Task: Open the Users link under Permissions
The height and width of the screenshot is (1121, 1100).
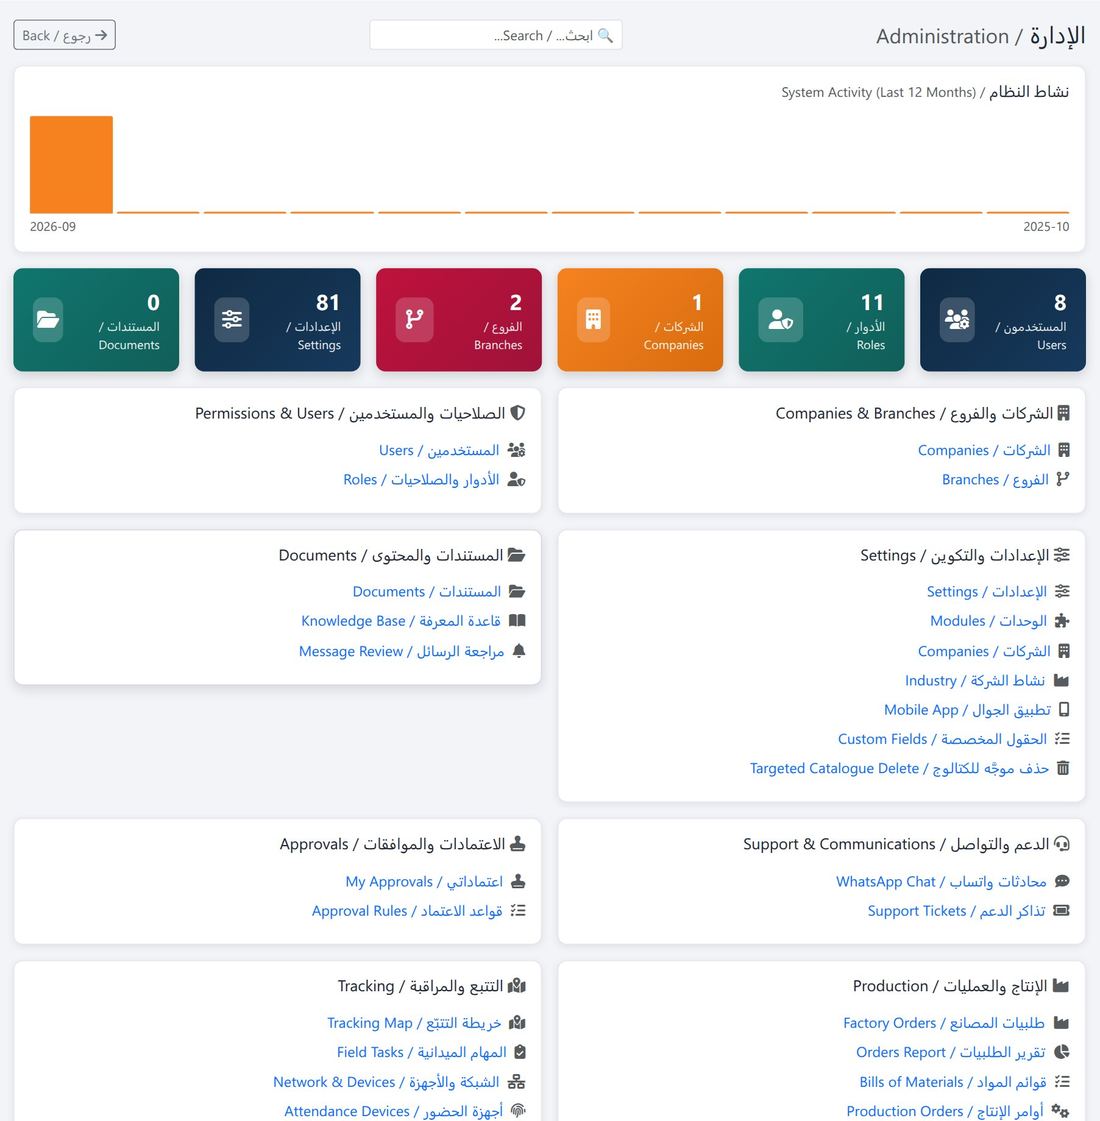Action: point(439,450)
